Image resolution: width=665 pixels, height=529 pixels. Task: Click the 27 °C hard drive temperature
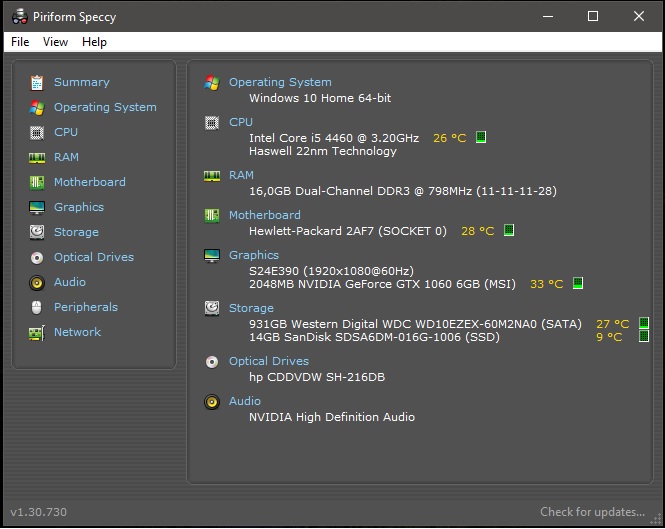pos(612,324)
